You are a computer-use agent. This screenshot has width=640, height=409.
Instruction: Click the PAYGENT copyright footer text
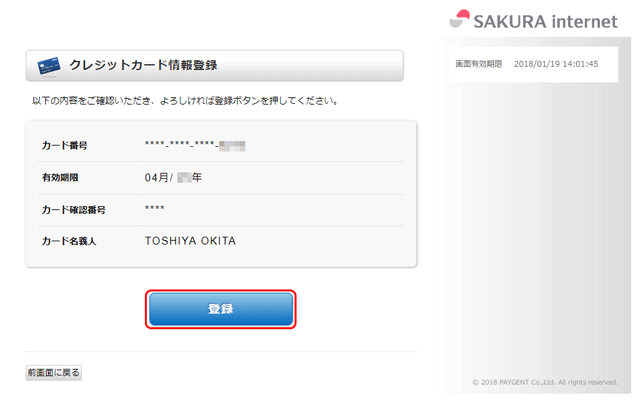tap(545, 382)
